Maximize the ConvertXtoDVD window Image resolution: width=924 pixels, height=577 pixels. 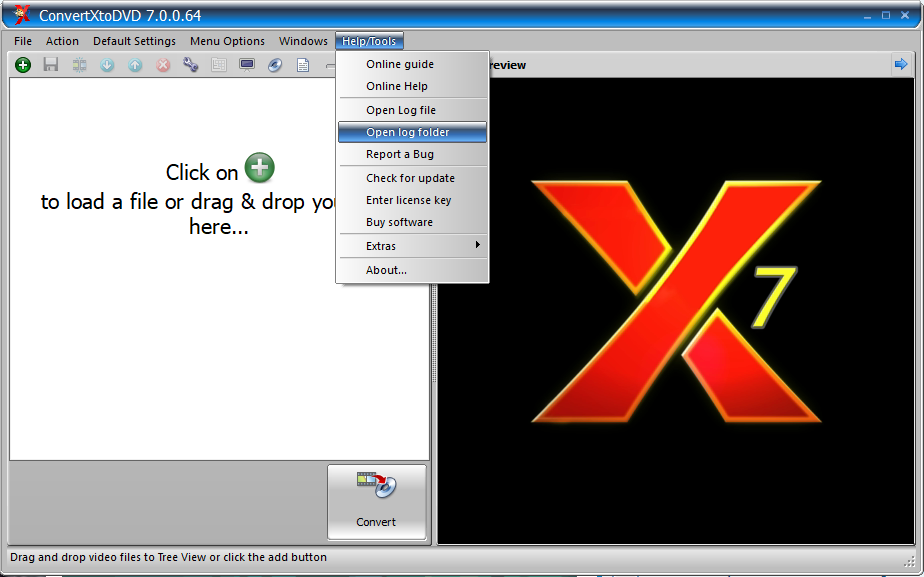click(886, 16)
